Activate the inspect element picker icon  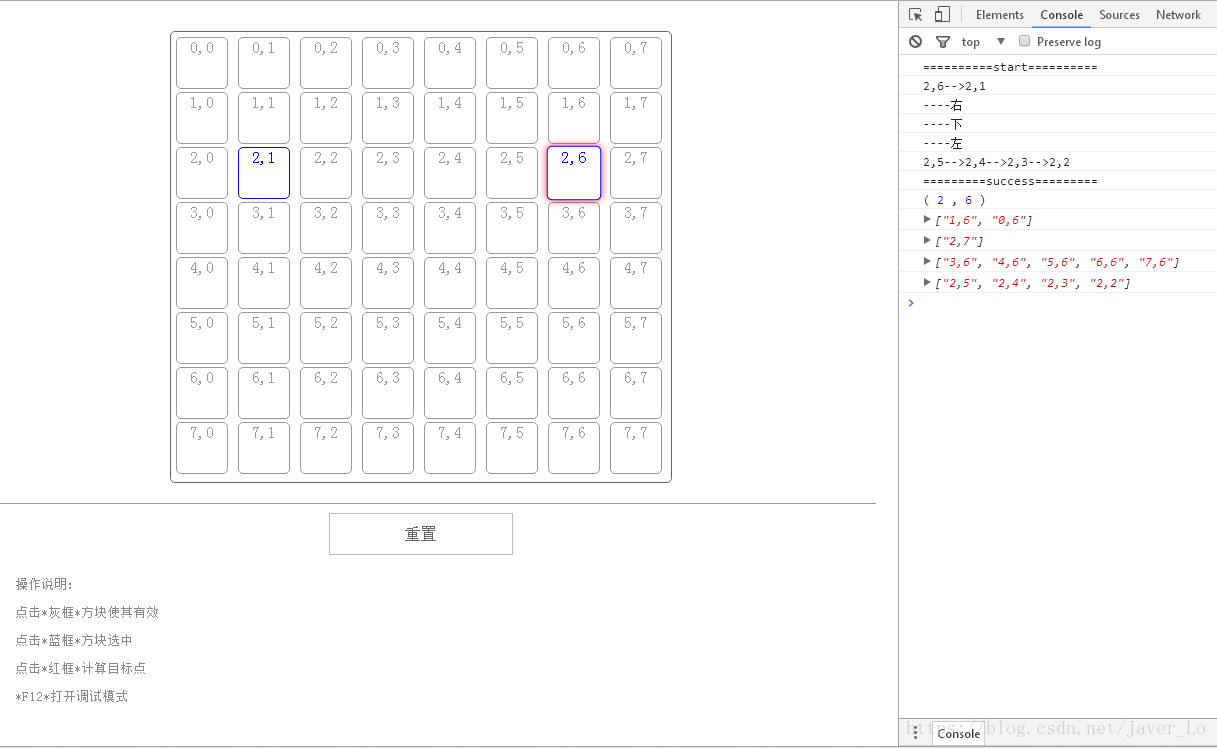tap(915, 15)
